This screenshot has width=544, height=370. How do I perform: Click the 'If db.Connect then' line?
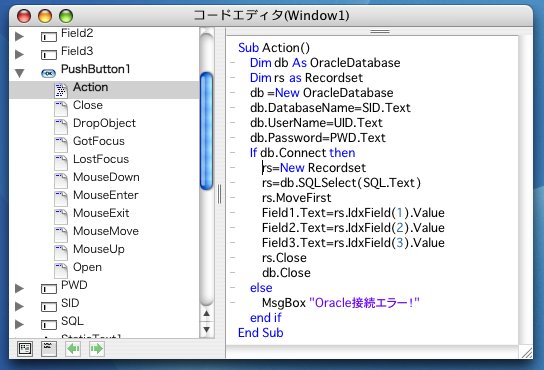(x=302, y=153)
